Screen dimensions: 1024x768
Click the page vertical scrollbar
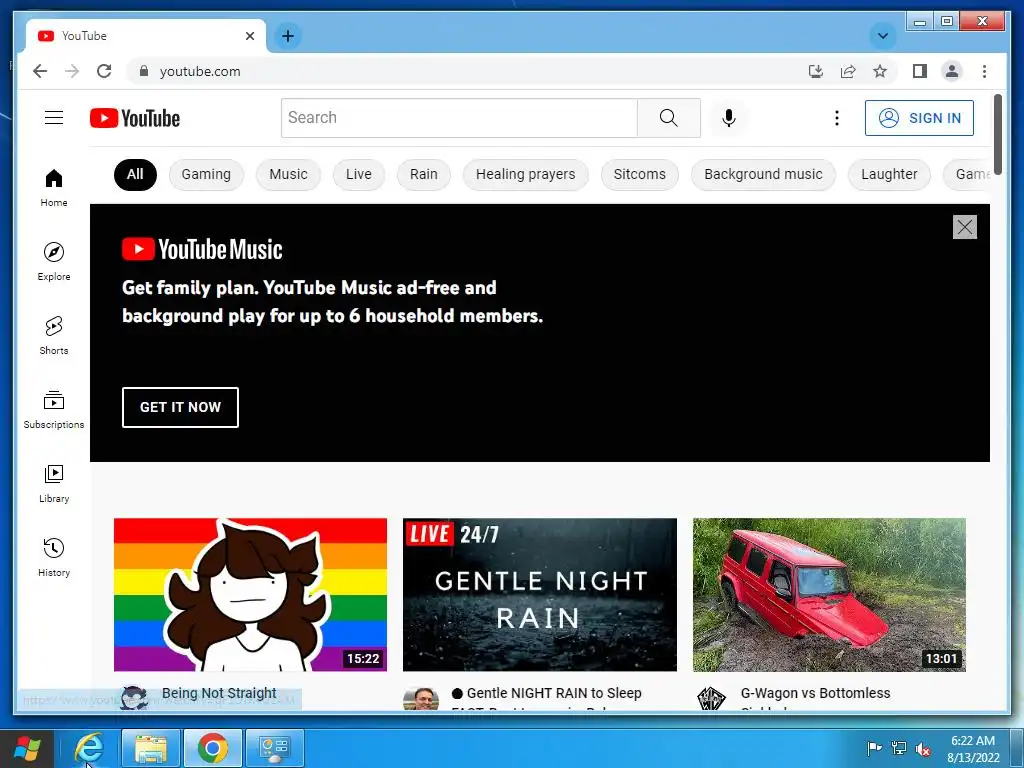click(997, 134)
